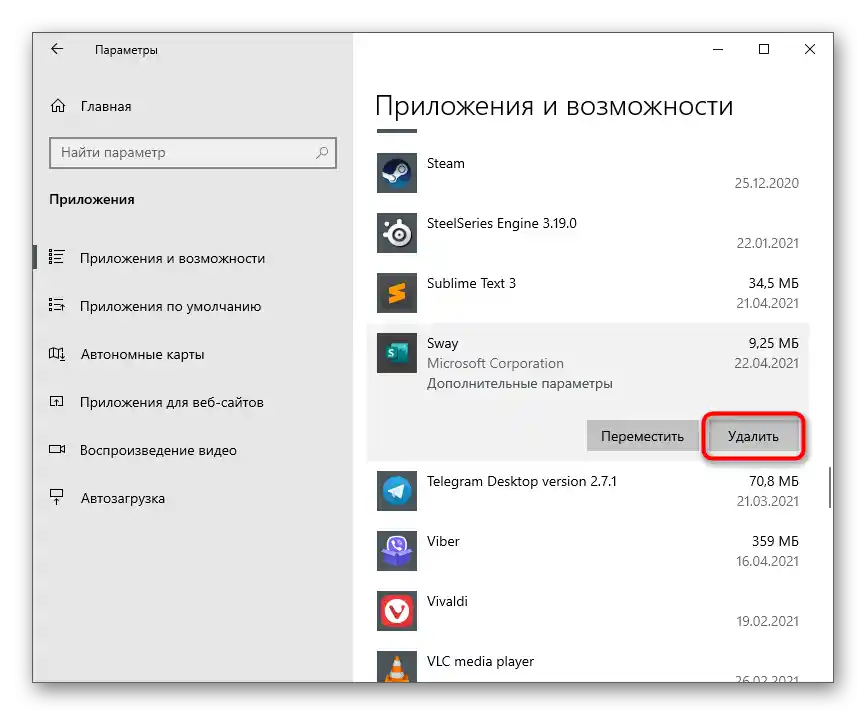Click the Переместить button
The height and width of the screenshot is (715, 866).
coord(642,436)
